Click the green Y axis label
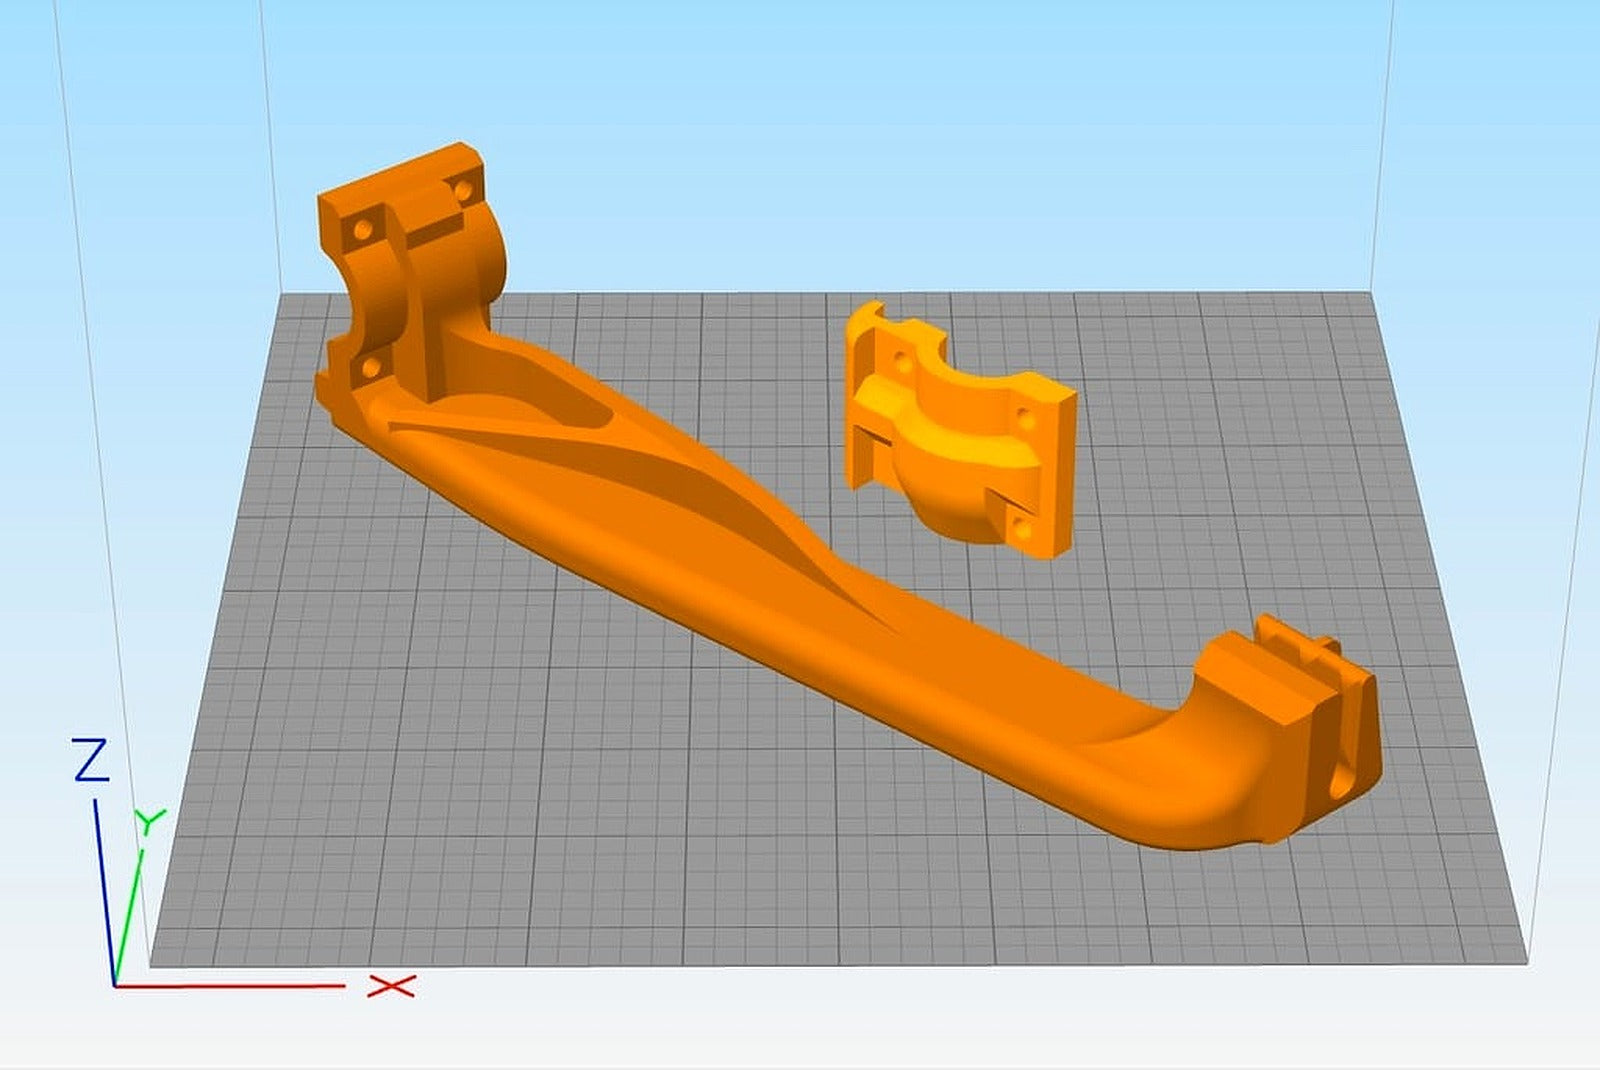 pyautogui.click(x=150, y=818)
